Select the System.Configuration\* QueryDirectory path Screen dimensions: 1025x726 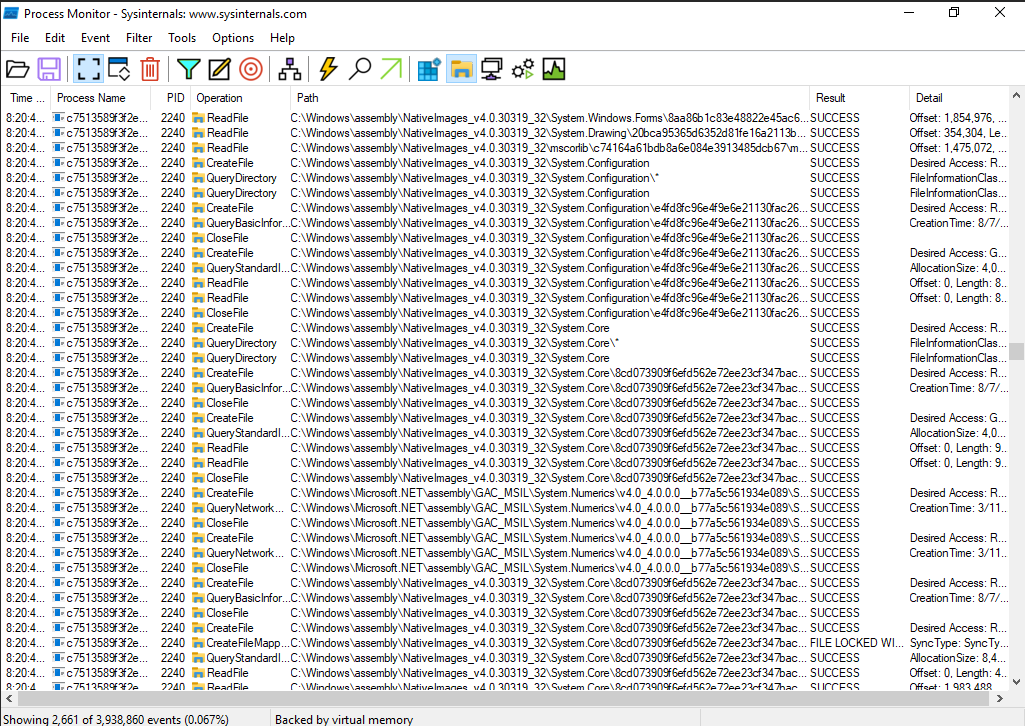coord(475,178)
